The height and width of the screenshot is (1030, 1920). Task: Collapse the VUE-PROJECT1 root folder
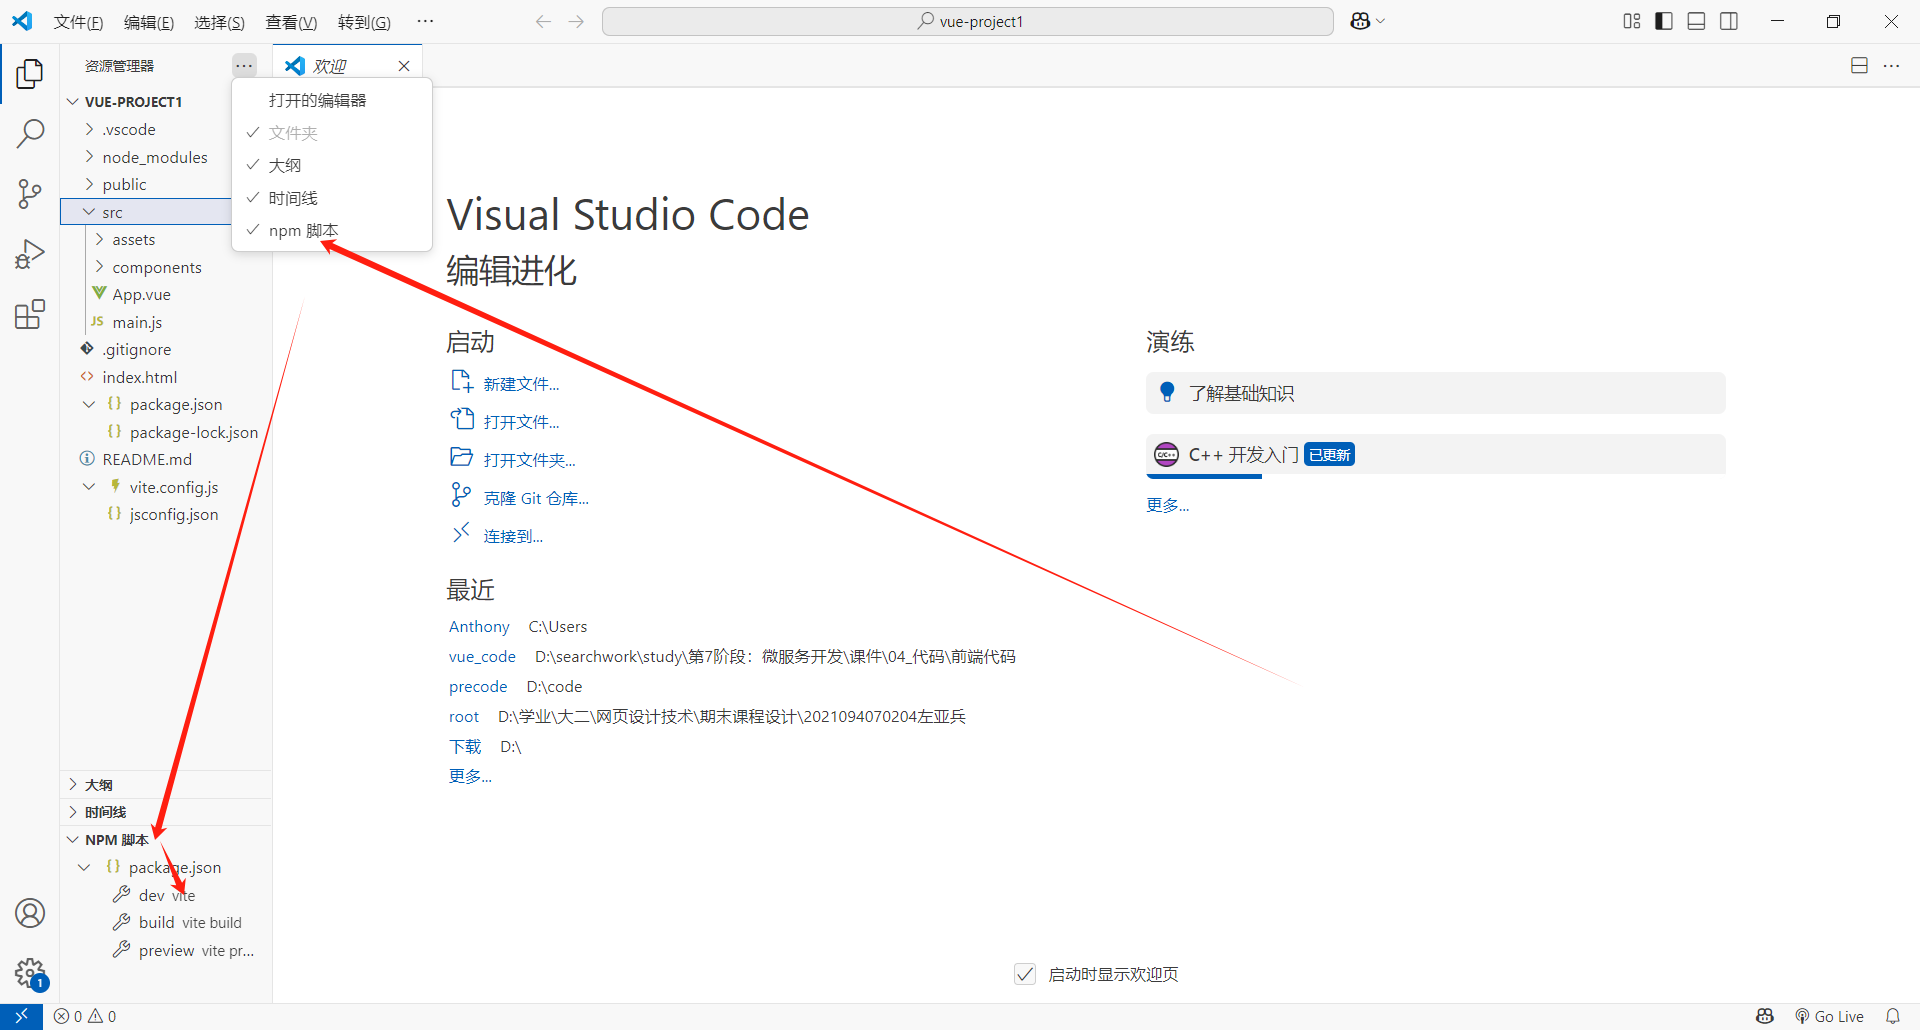[x=73, y=102]
